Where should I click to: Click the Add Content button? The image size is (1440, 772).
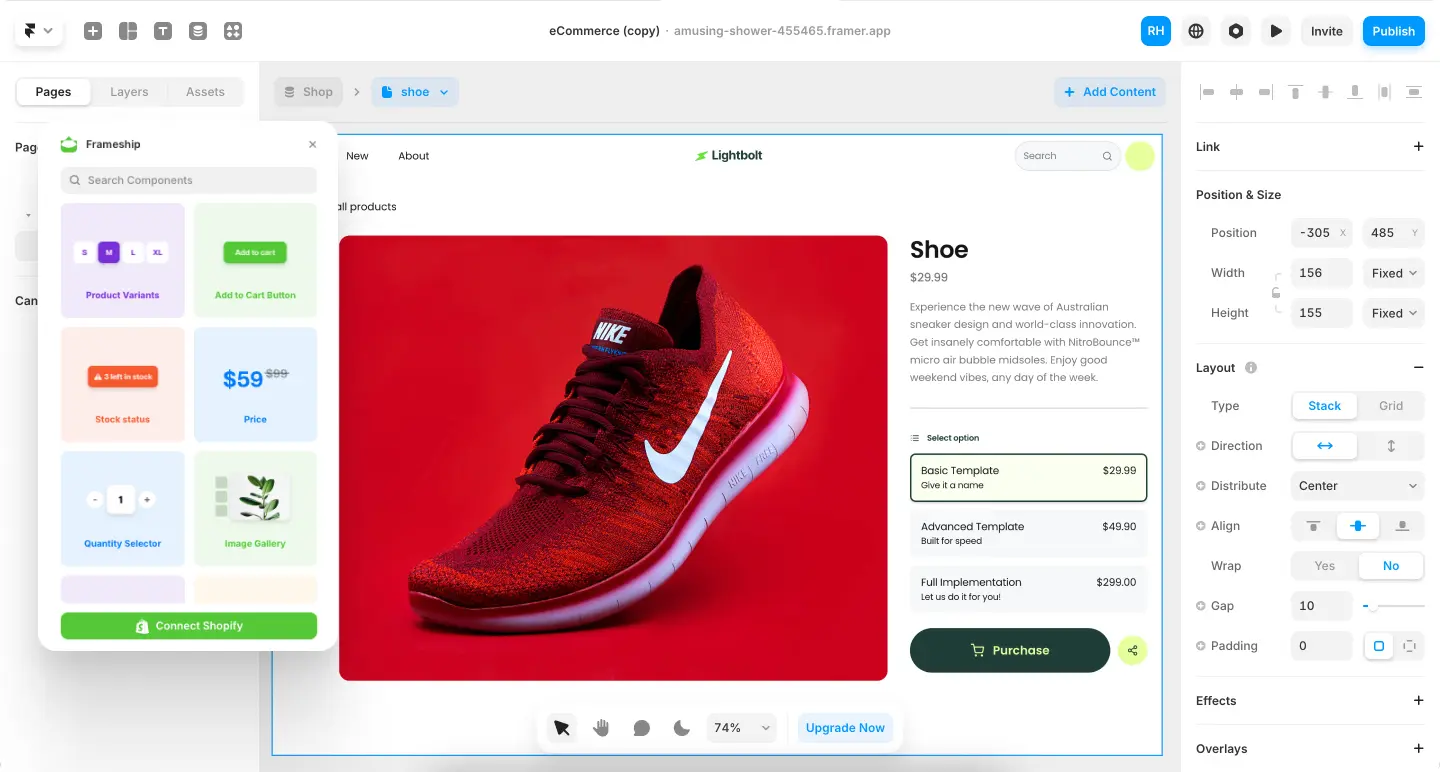[x=1110, y=92]
